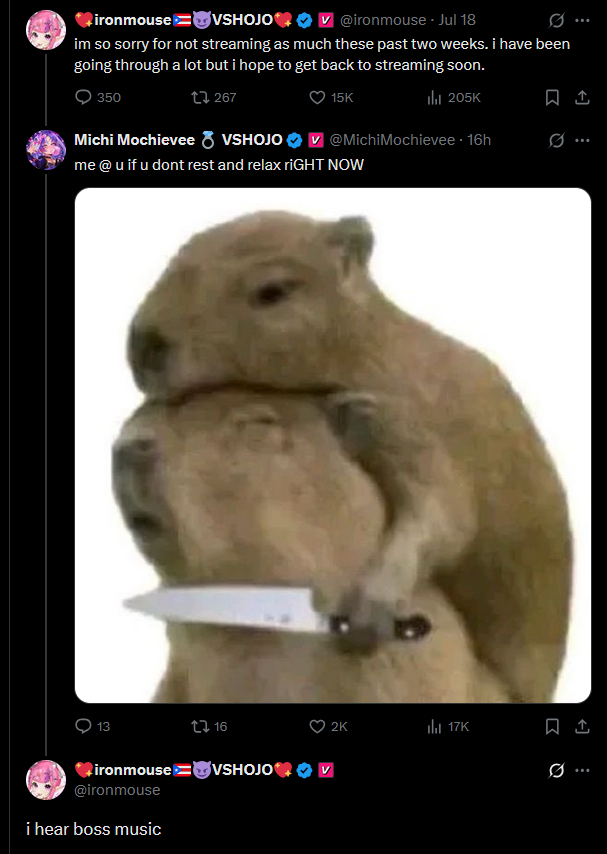
Task: Open the capybara with knife image
Action: click(332, 445)
